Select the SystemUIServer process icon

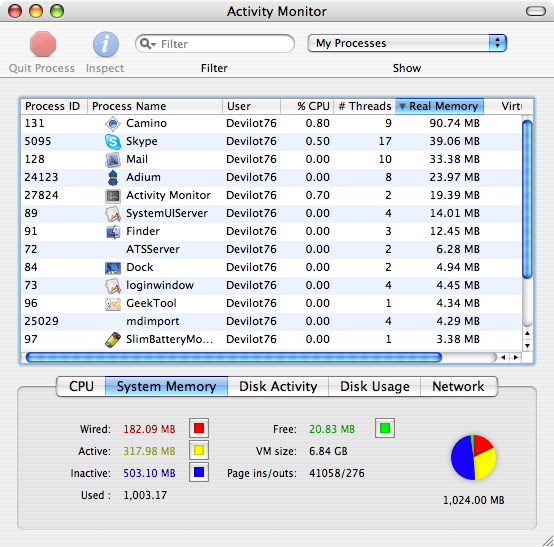113,214
